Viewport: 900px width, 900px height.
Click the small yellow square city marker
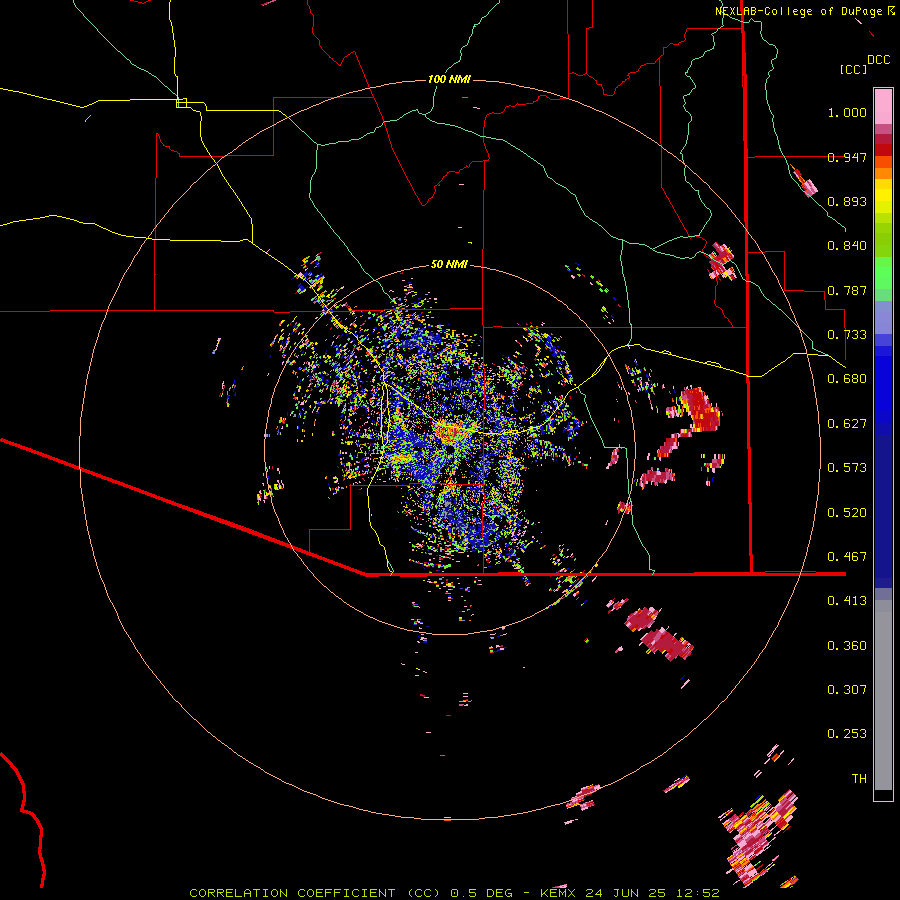181,103
